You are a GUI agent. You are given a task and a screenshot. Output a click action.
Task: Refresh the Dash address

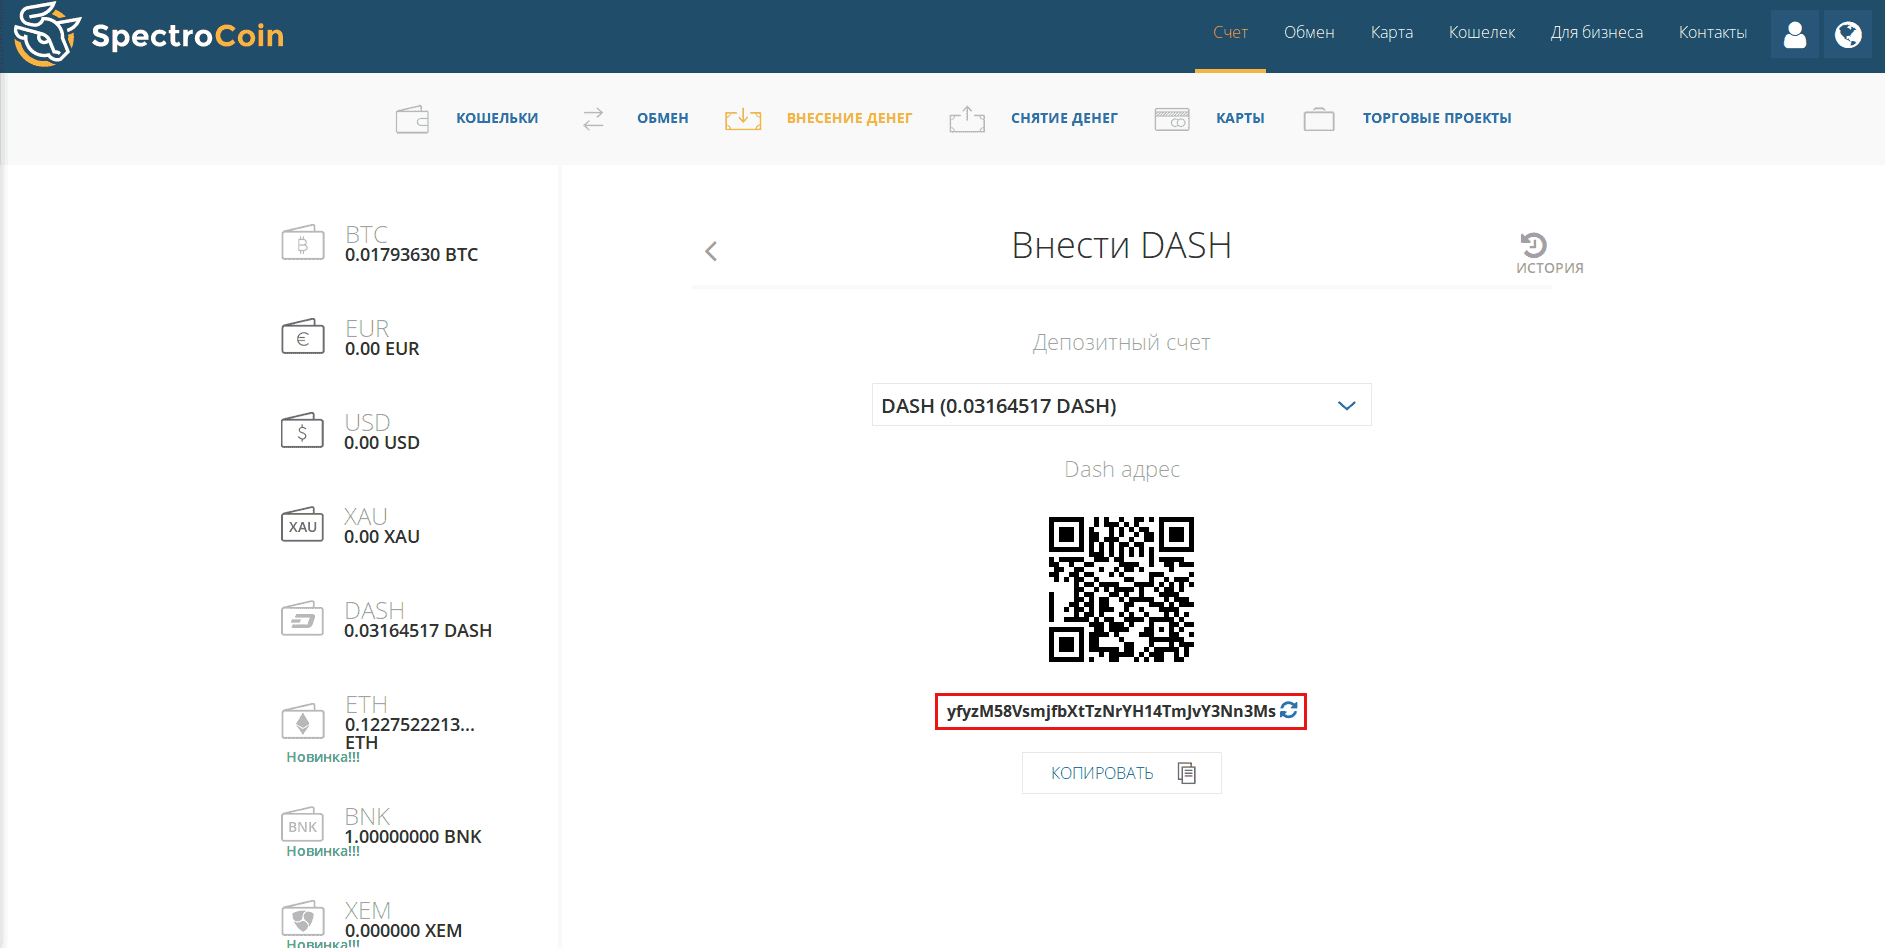[x=1289, y=710]
